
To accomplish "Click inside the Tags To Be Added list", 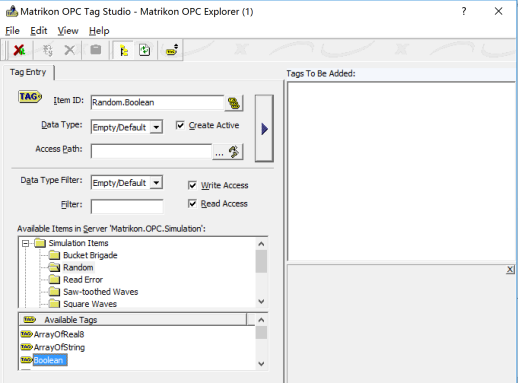I will [401, 171].
